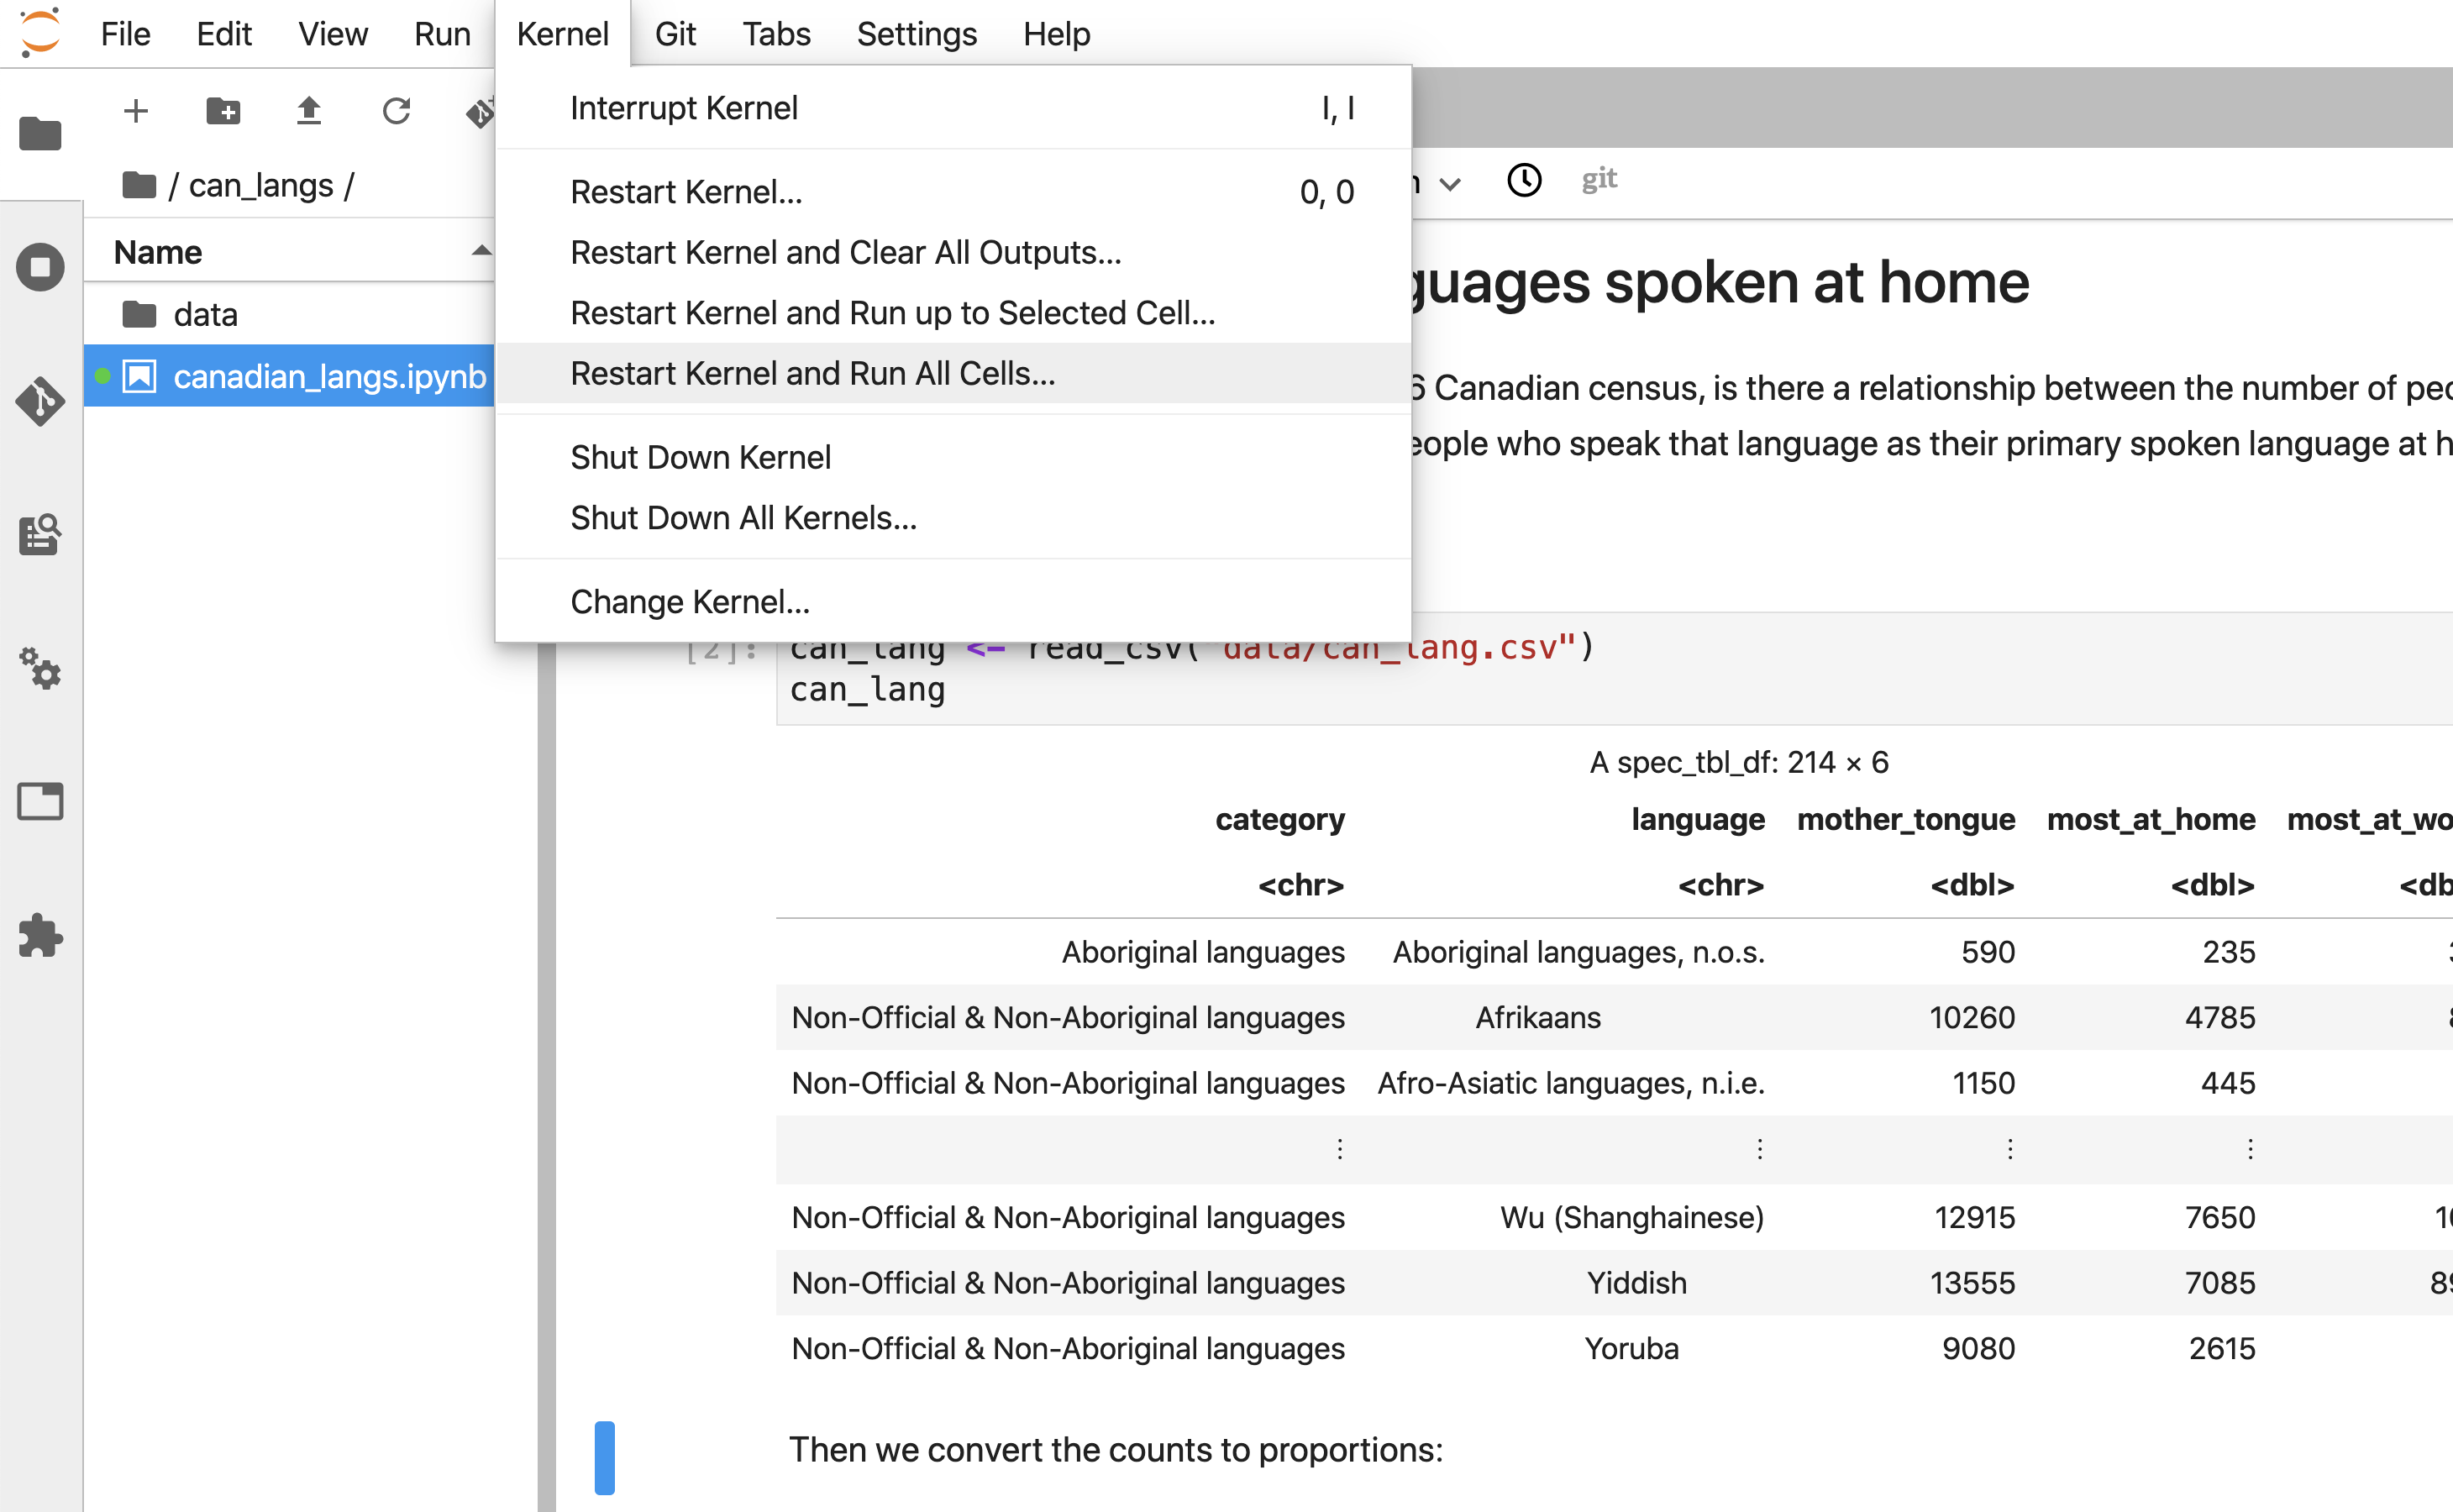
Task: Open the running kernels and terminals panel
Action: click(40, 267)
